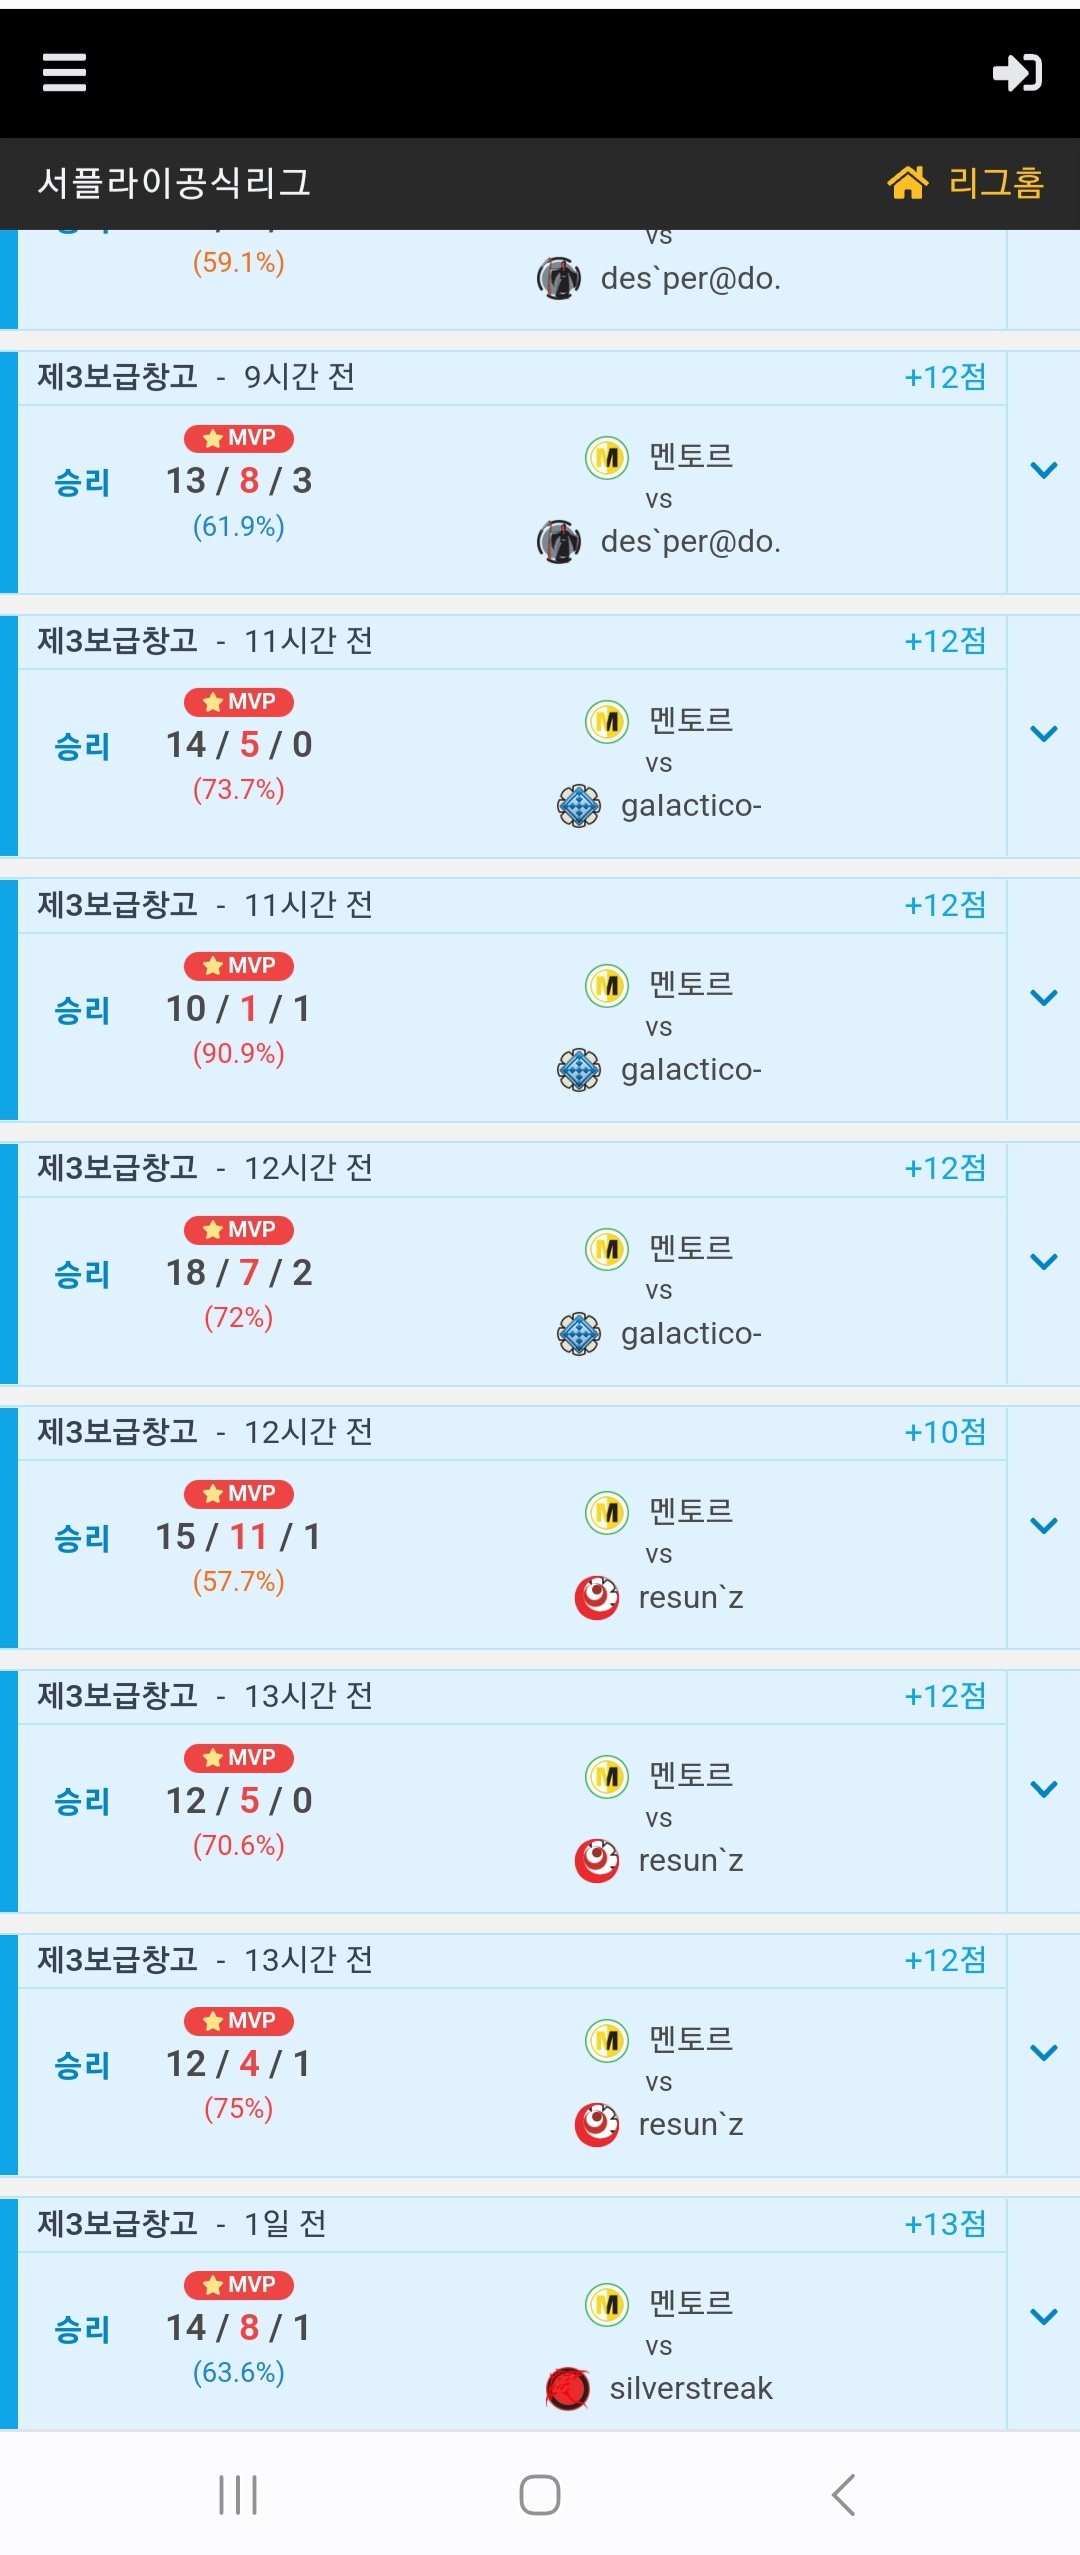Open resun`z clan name in 12/4/1 match
This screenshot has width=1080, height=2555.
point(691,2125)
